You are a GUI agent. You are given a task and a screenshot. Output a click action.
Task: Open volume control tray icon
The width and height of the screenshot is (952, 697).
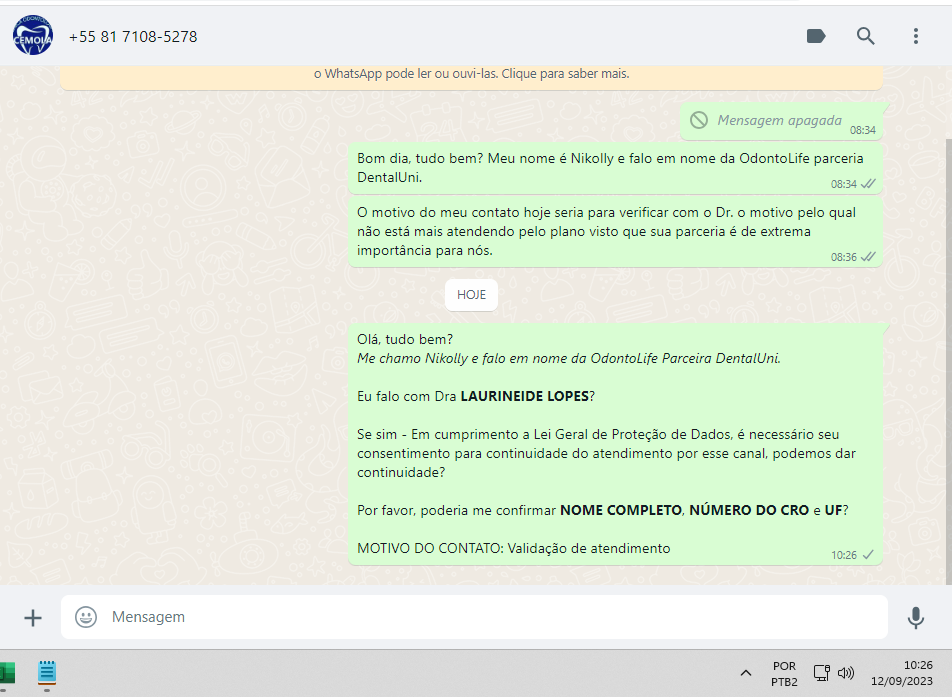point(846,673)
